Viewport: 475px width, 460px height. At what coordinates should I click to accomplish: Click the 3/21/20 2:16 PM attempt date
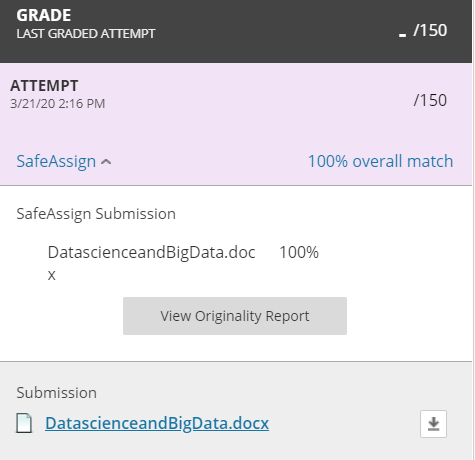point(57,104)
